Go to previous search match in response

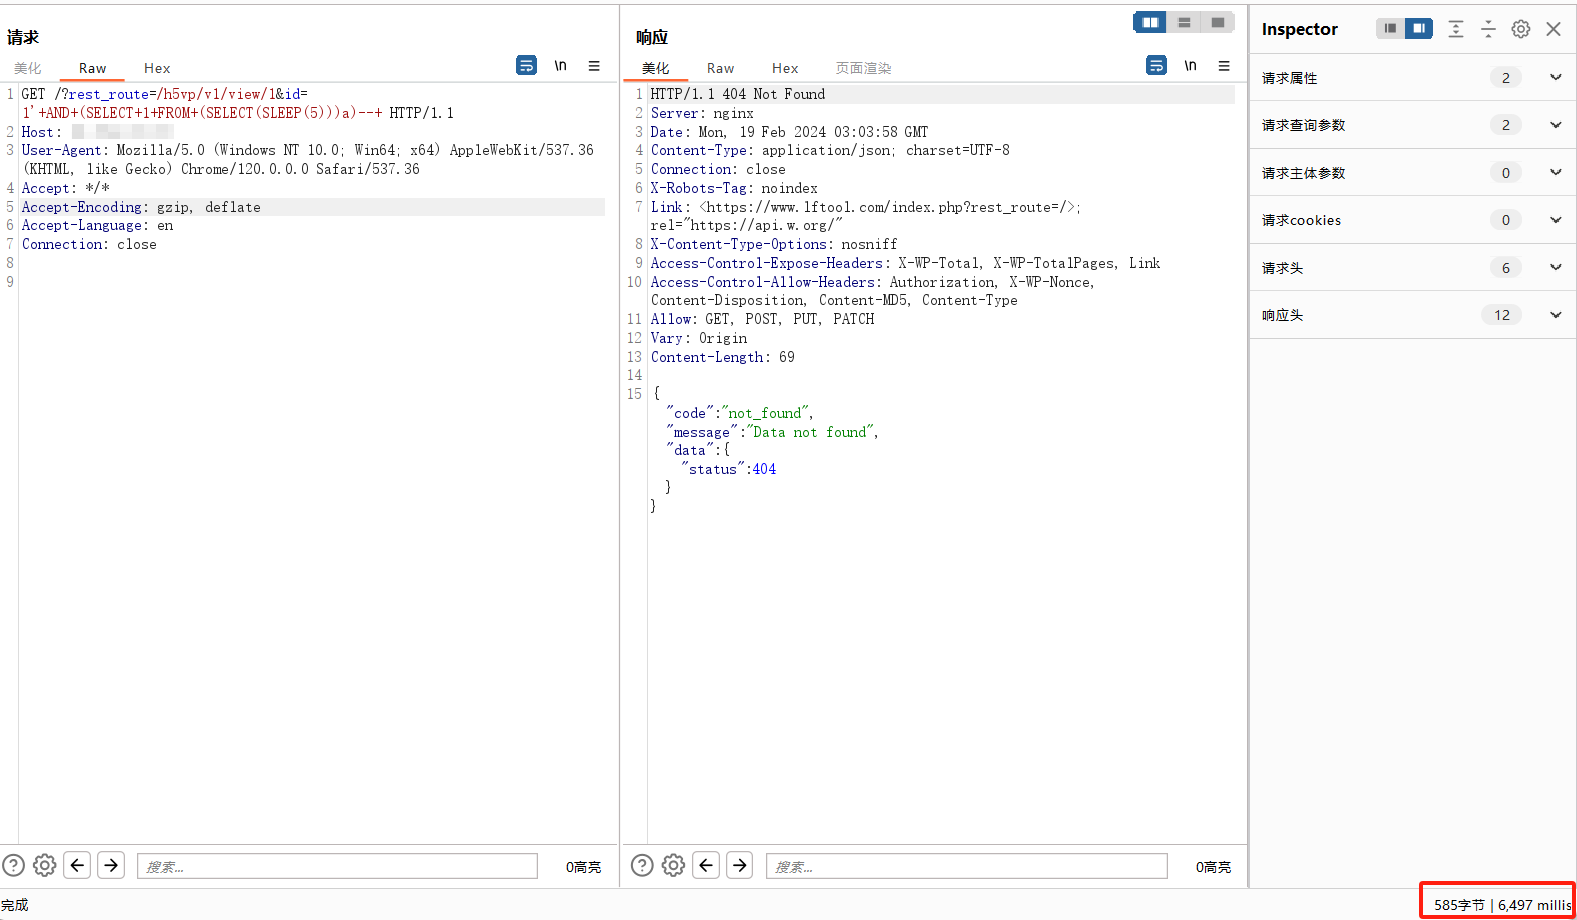(707, 865)
